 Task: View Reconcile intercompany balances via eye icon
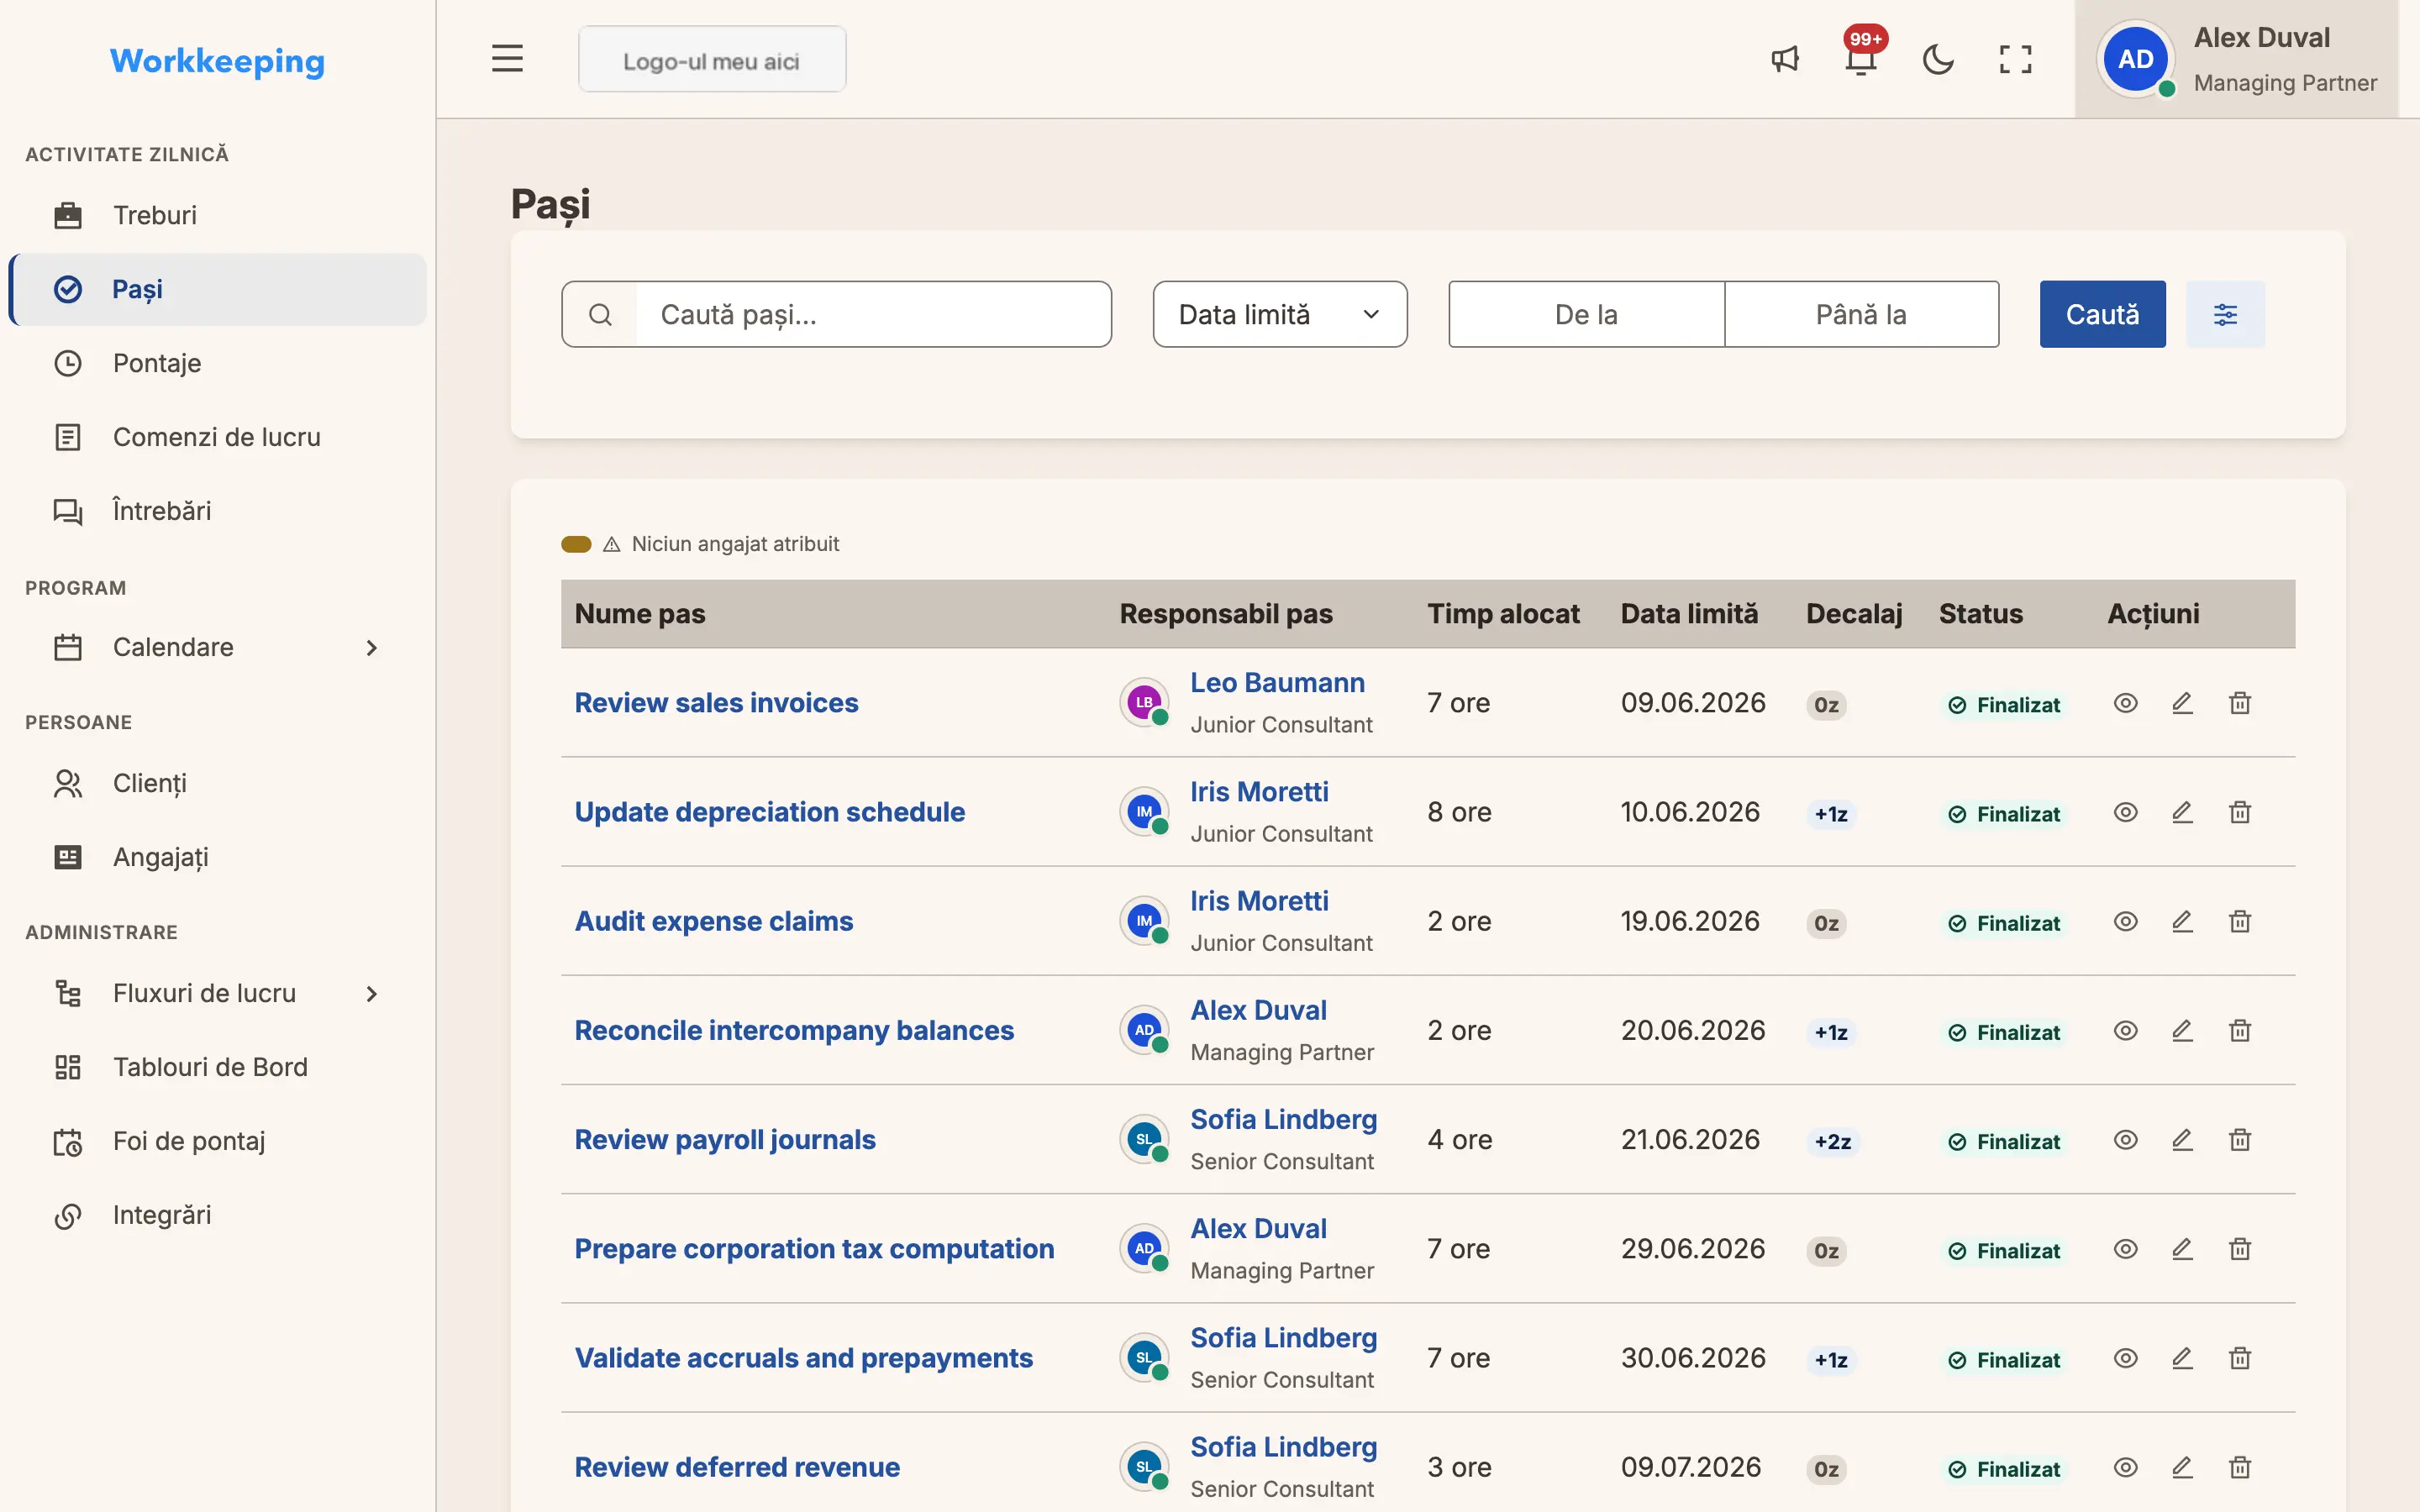click(2125, 1030)
